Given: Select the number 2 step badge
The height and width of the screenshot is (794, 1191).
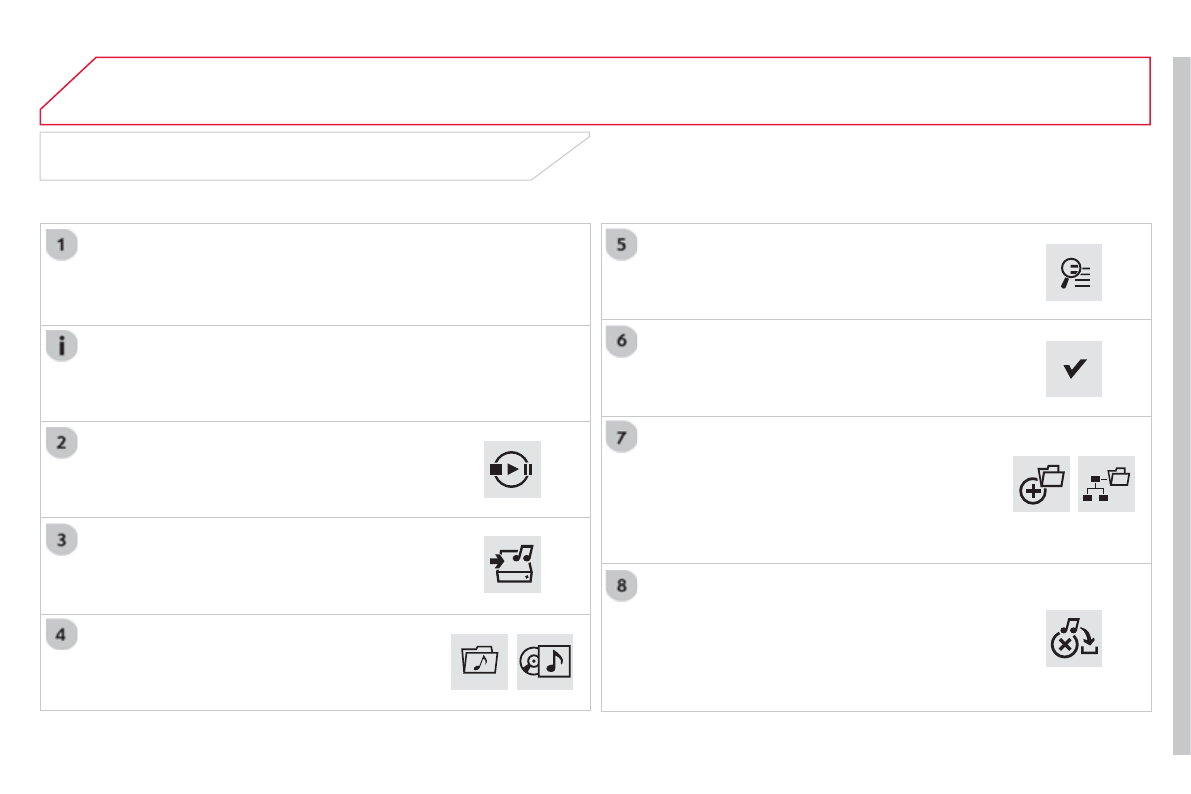Looking at the screenshot, I should click(62, 443).
